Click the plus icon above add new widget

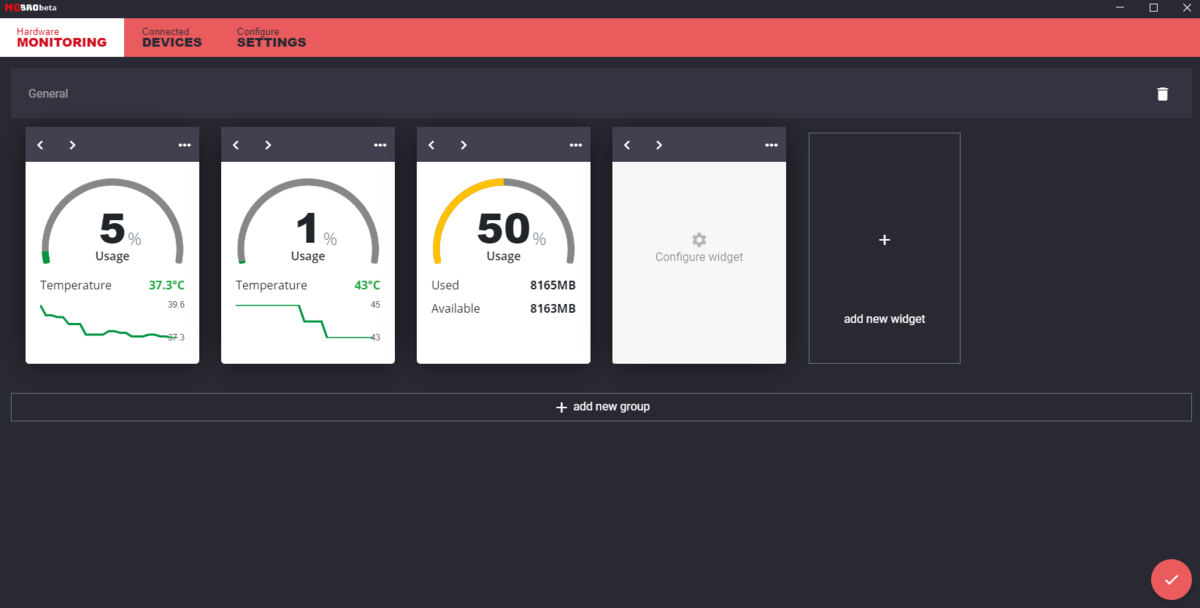tap(884, 240)
